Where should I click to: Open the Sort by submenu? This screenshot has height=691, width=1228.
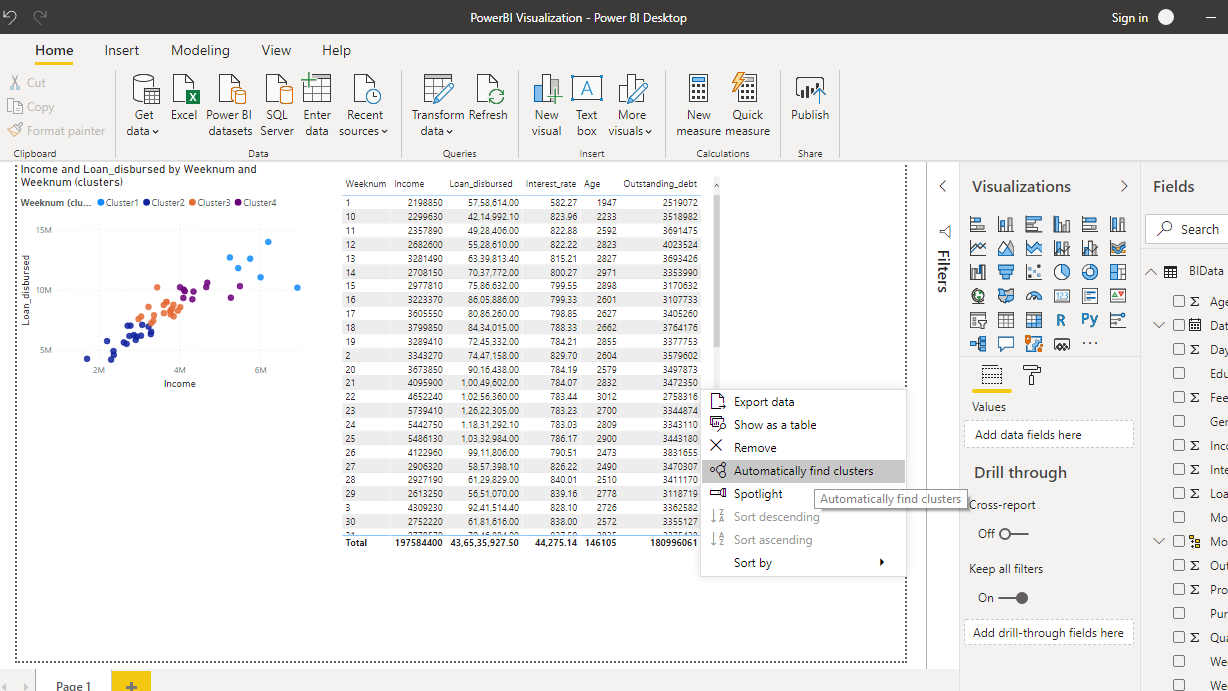[804, 563]
